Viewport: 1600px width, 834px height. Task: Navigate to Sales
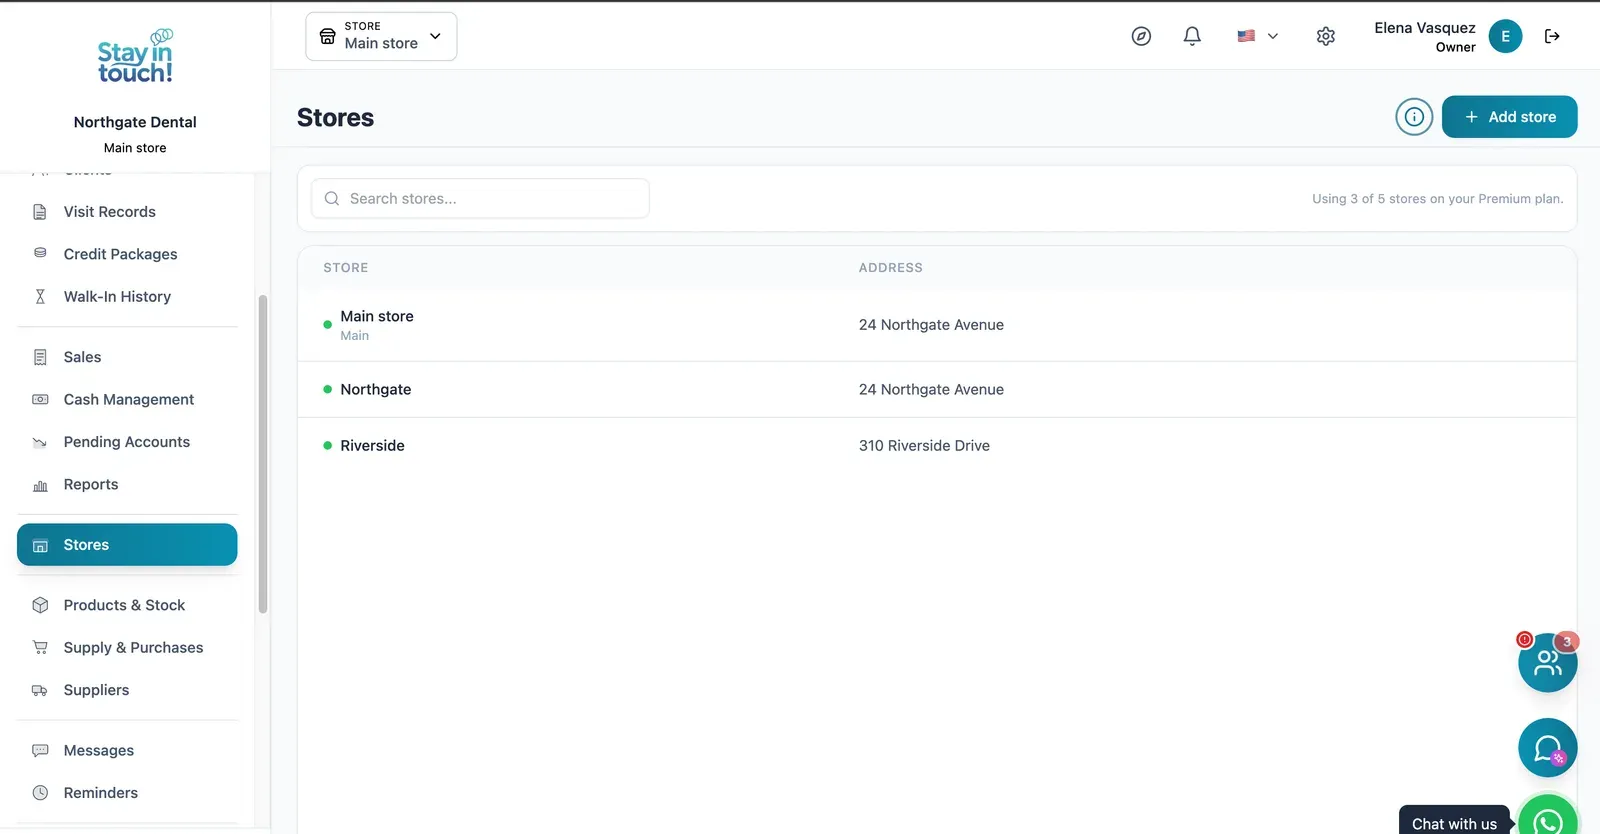tap(127, 357)
